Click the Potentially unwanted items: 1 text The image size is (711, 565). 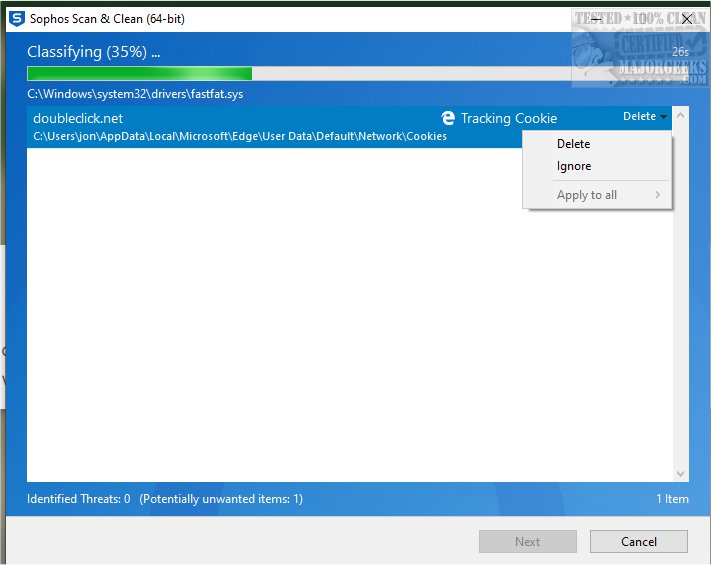[x=221, y=499]
